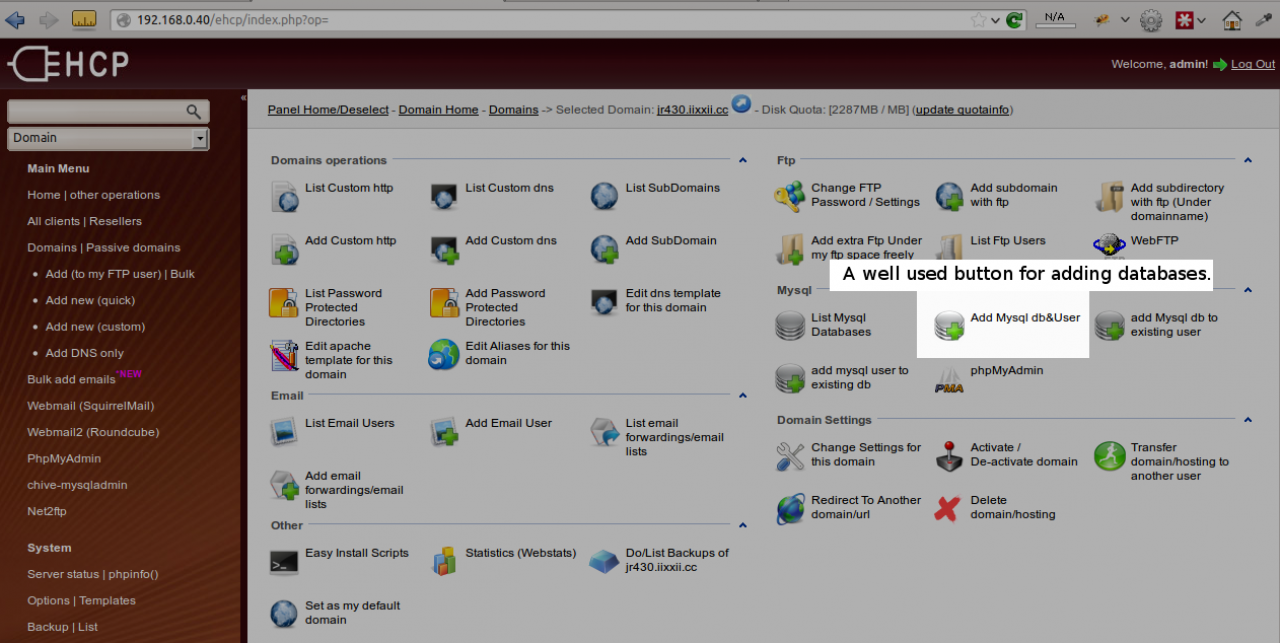Open List SubDomains globe icon
The image size is (1280, 643).
605,196
